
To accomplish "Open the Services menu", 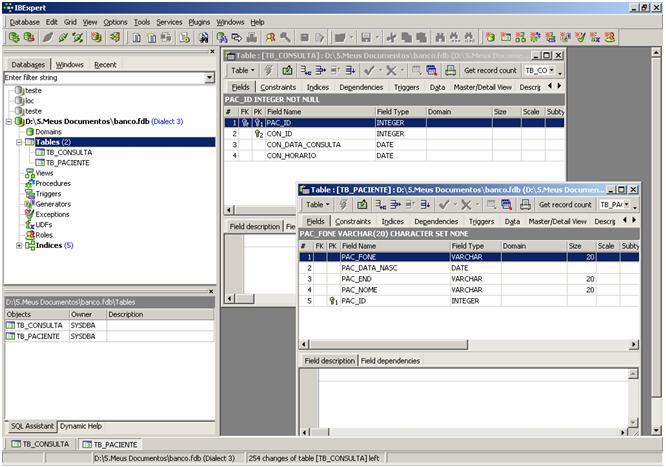I will 169,21.
